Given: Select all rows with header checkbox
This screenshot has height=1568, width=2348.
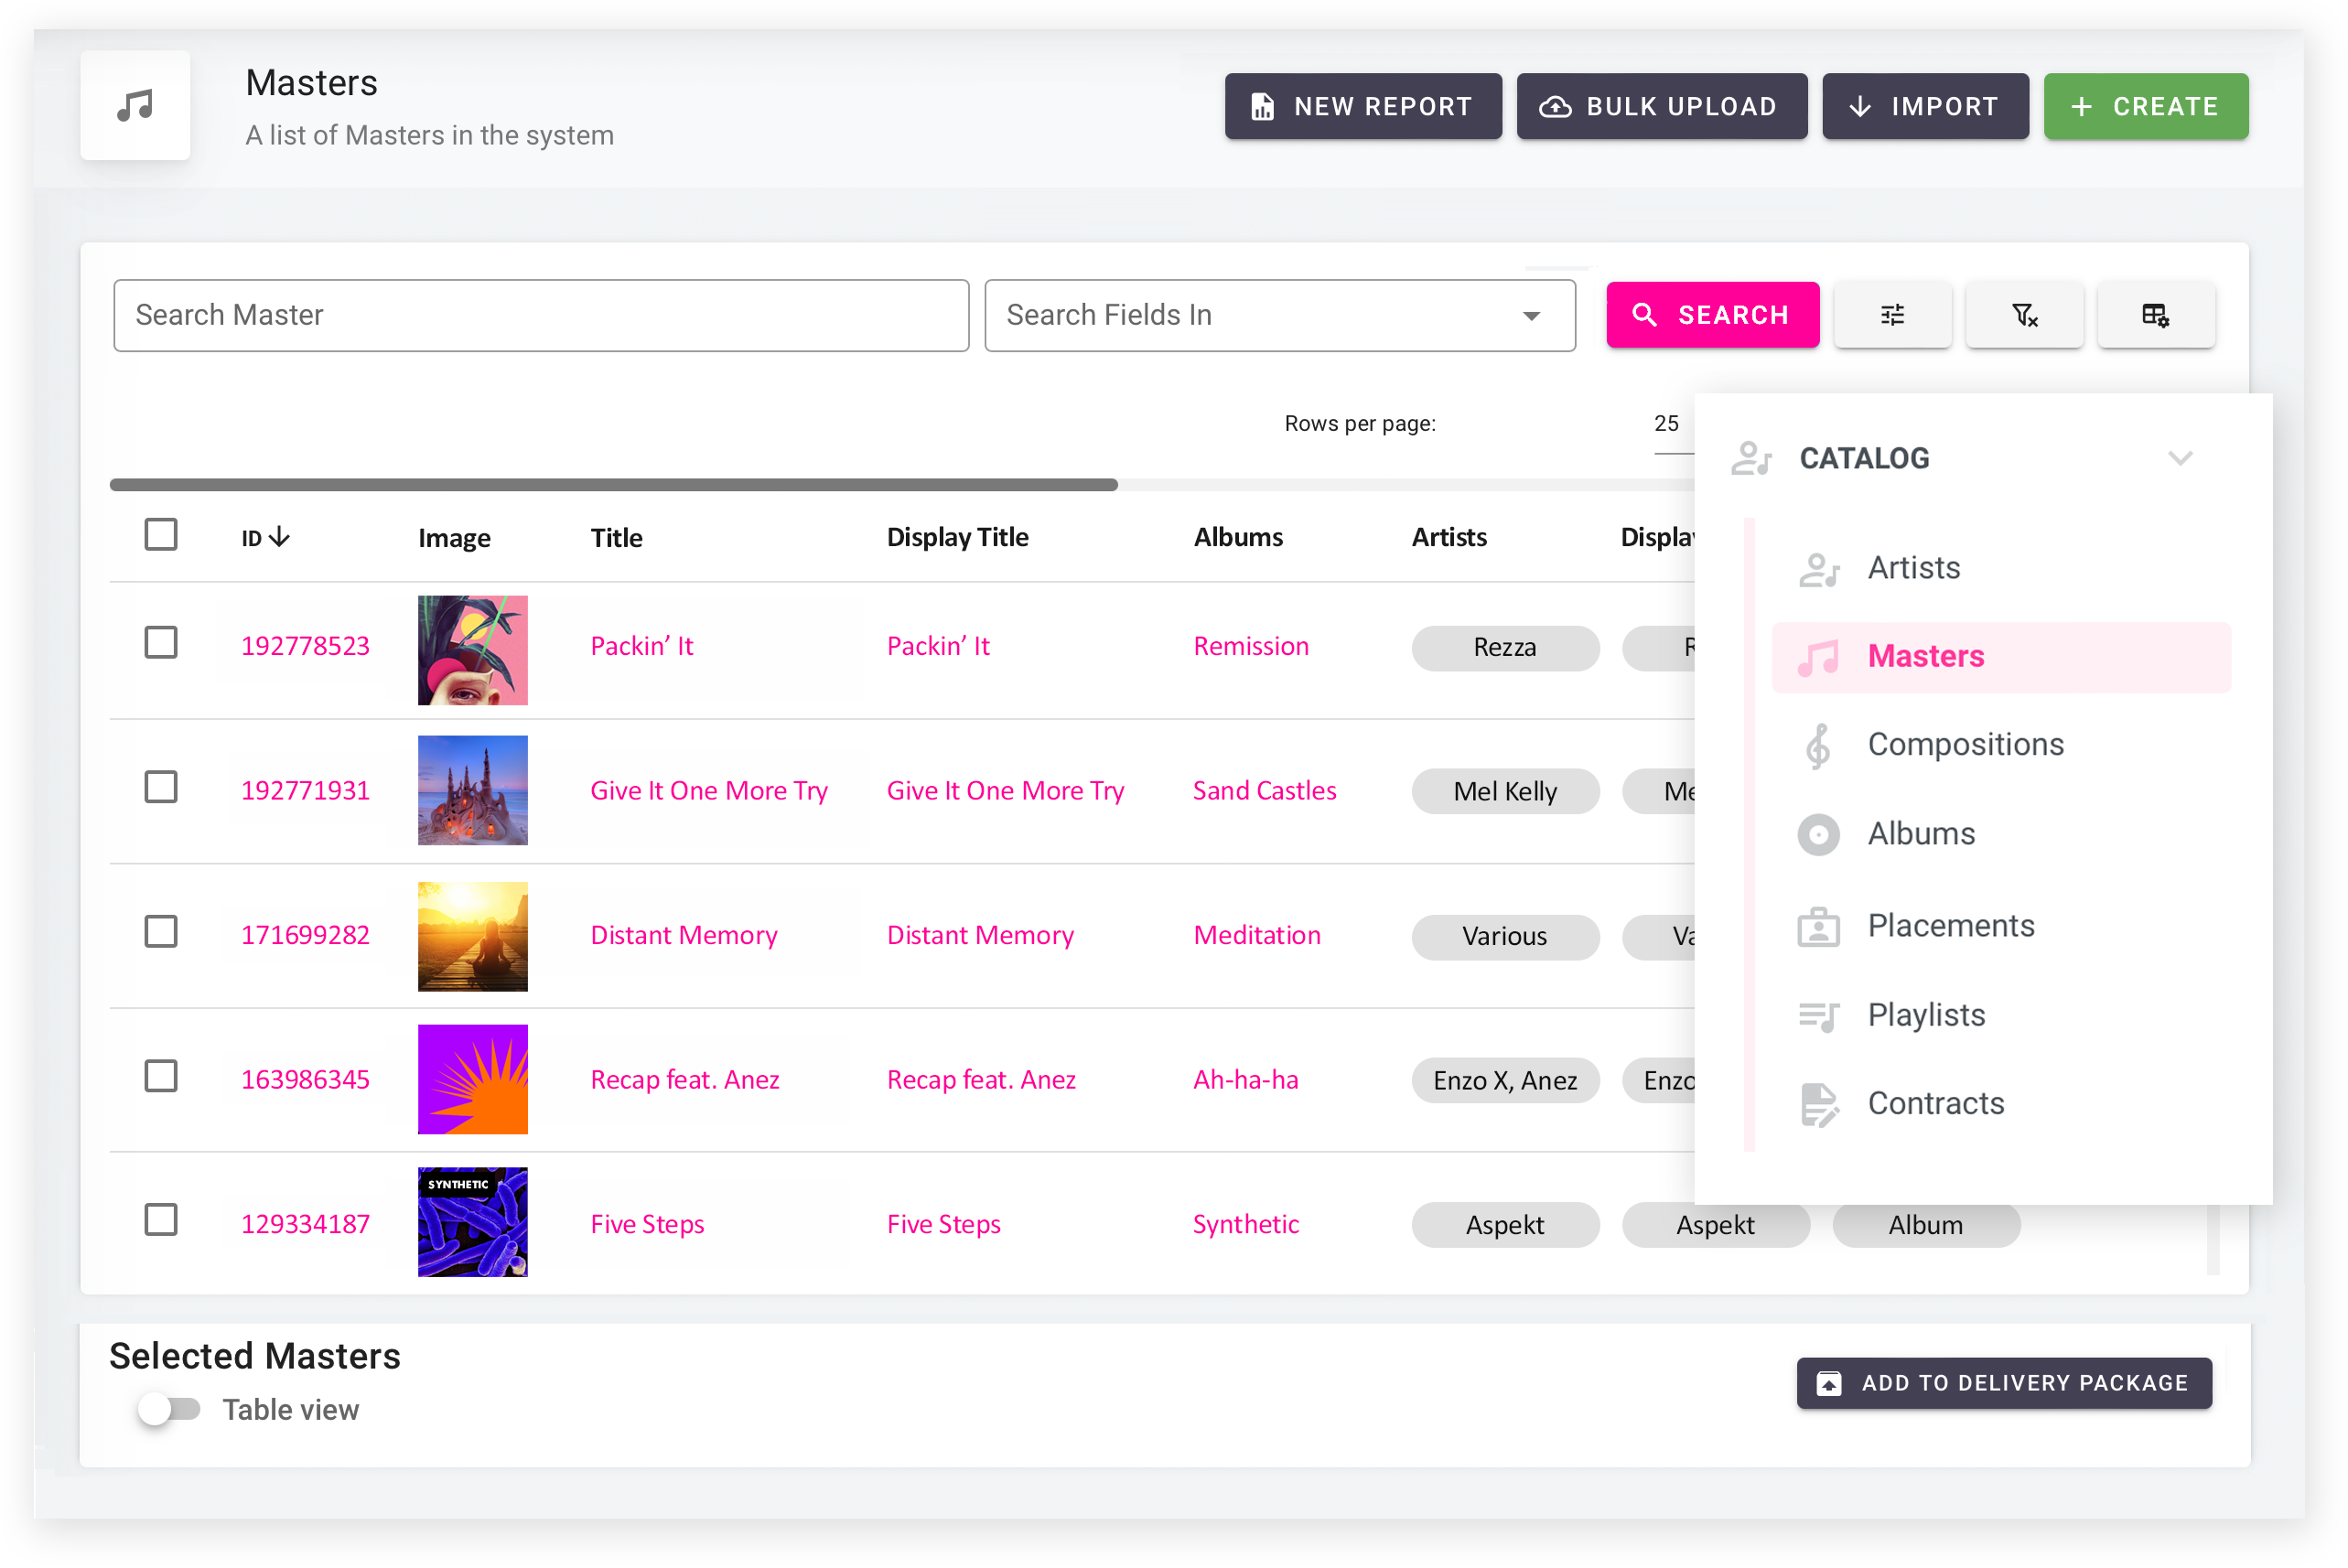Looking at the screenshot, I should [161, 535].
